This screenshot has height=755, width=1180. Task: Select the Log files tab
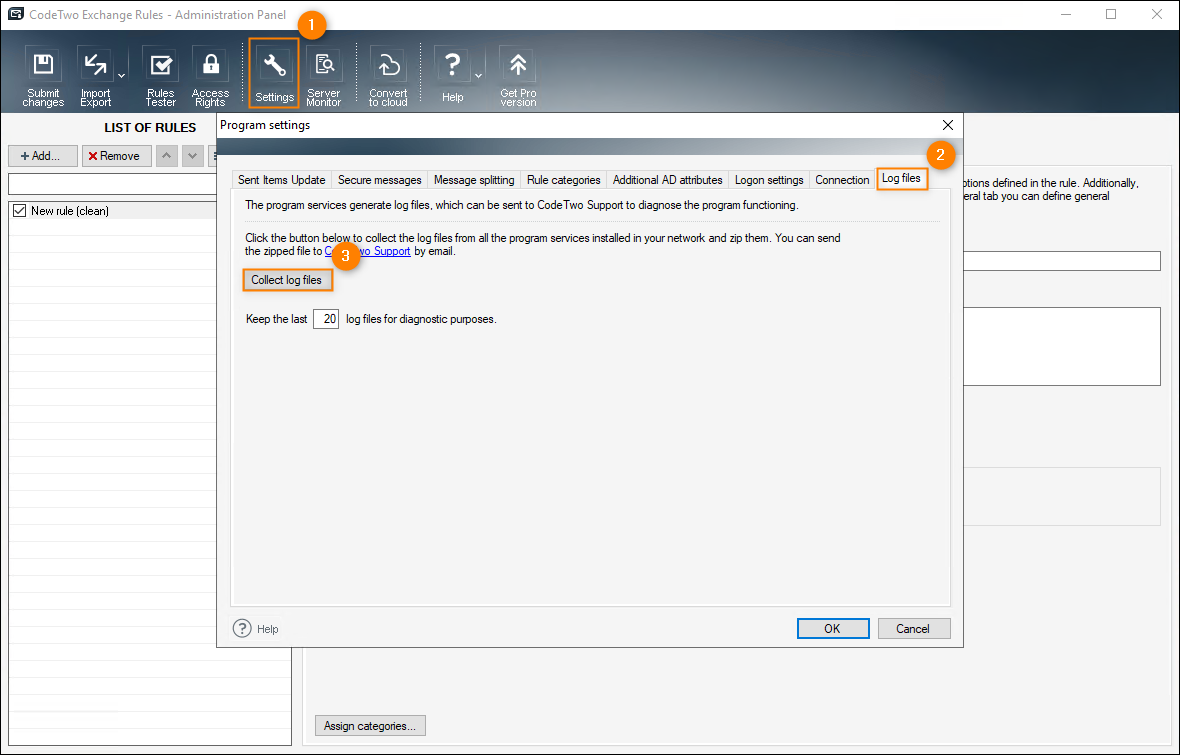[x=902, y=178]
